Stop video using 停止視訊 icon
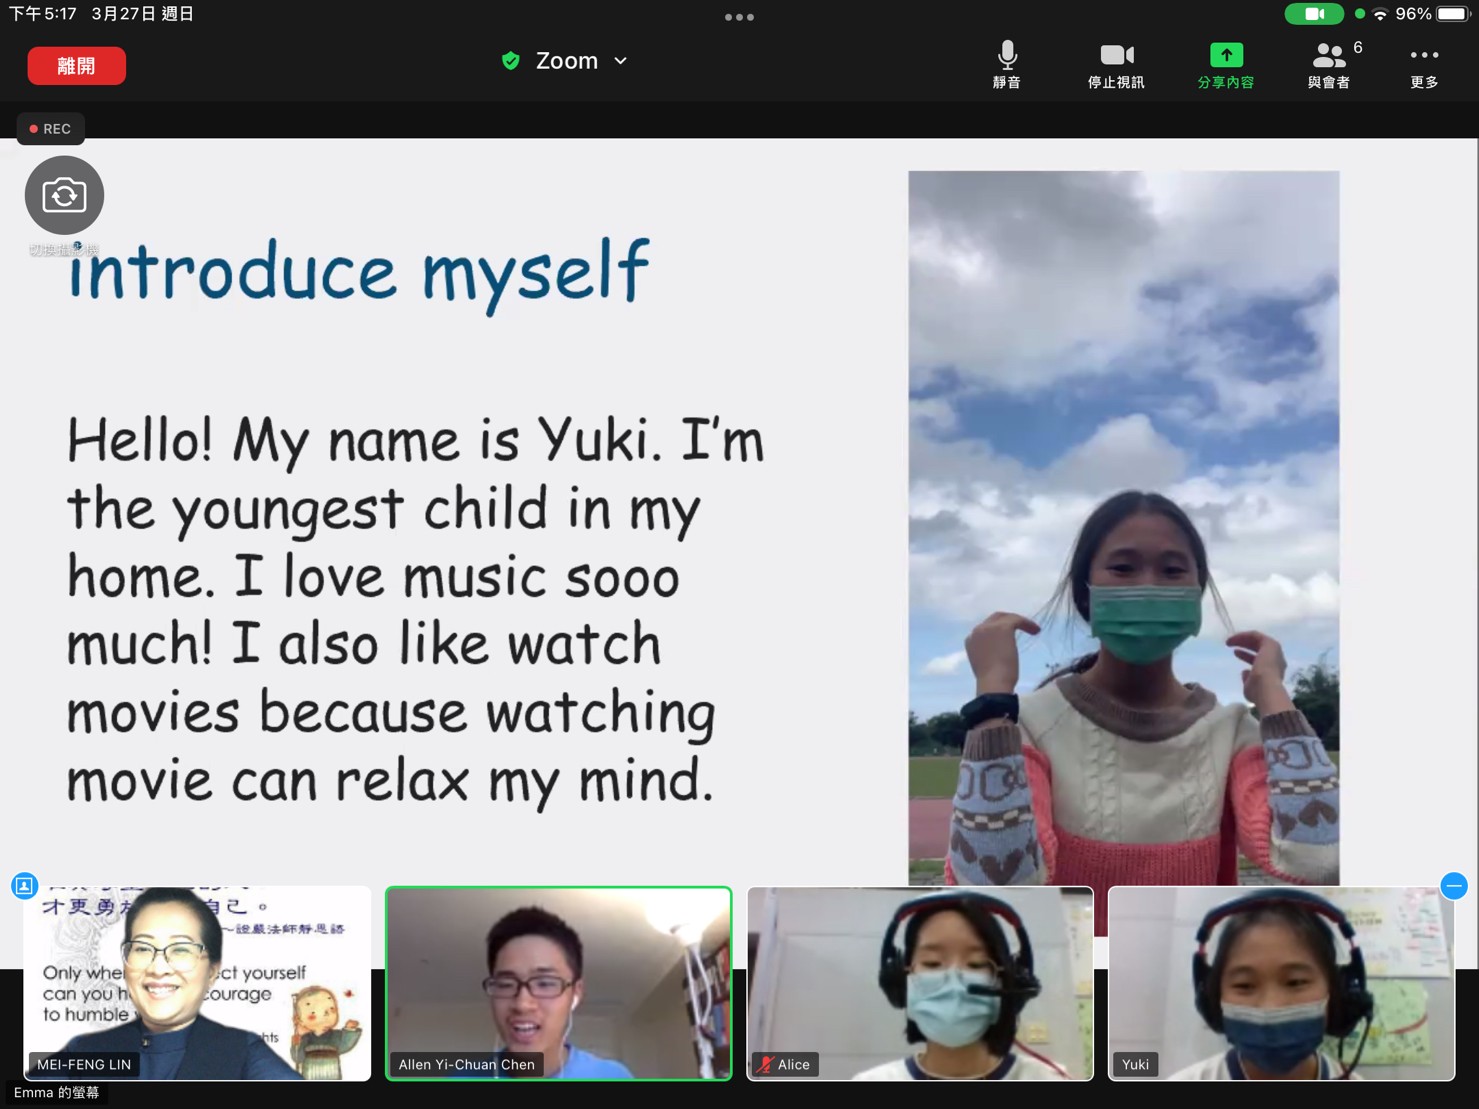 [1116, 62]
